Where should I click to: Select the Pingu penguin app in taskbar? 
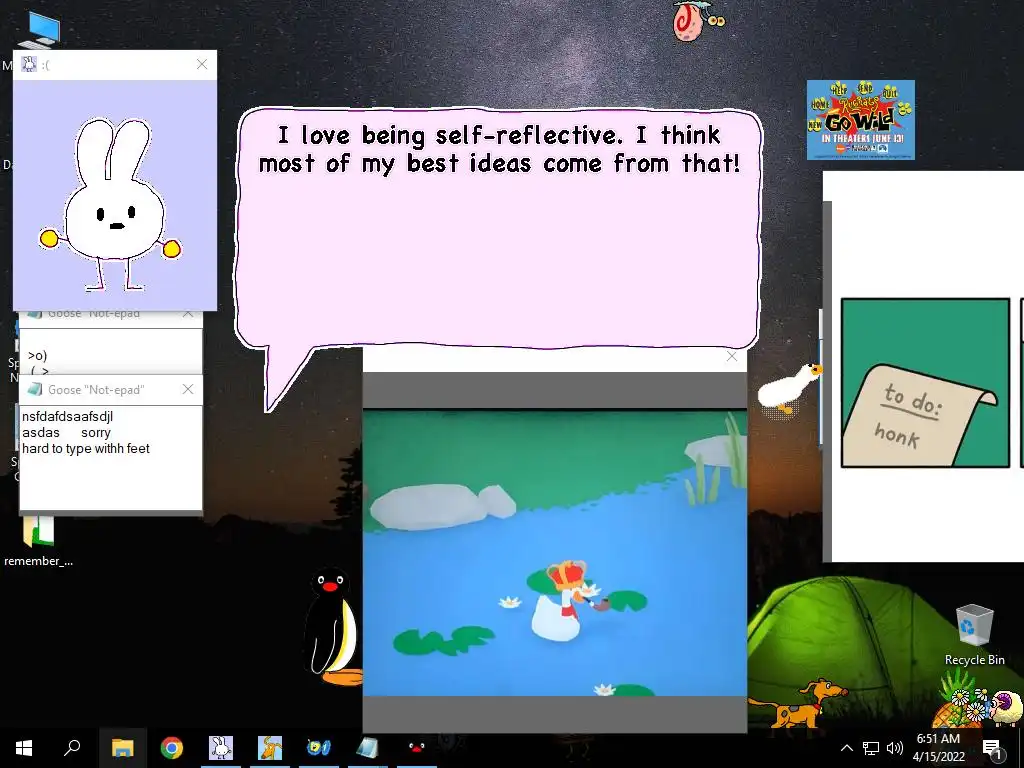click(416, 747)
